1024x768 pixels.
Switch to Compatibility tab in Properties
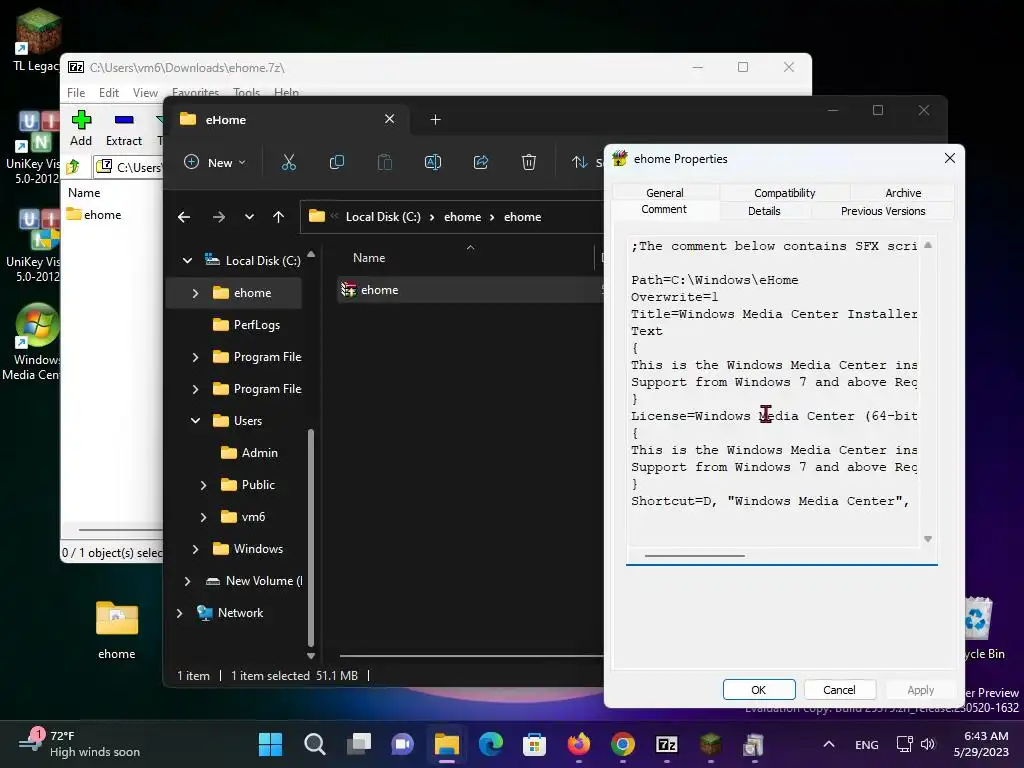[784, 193]
